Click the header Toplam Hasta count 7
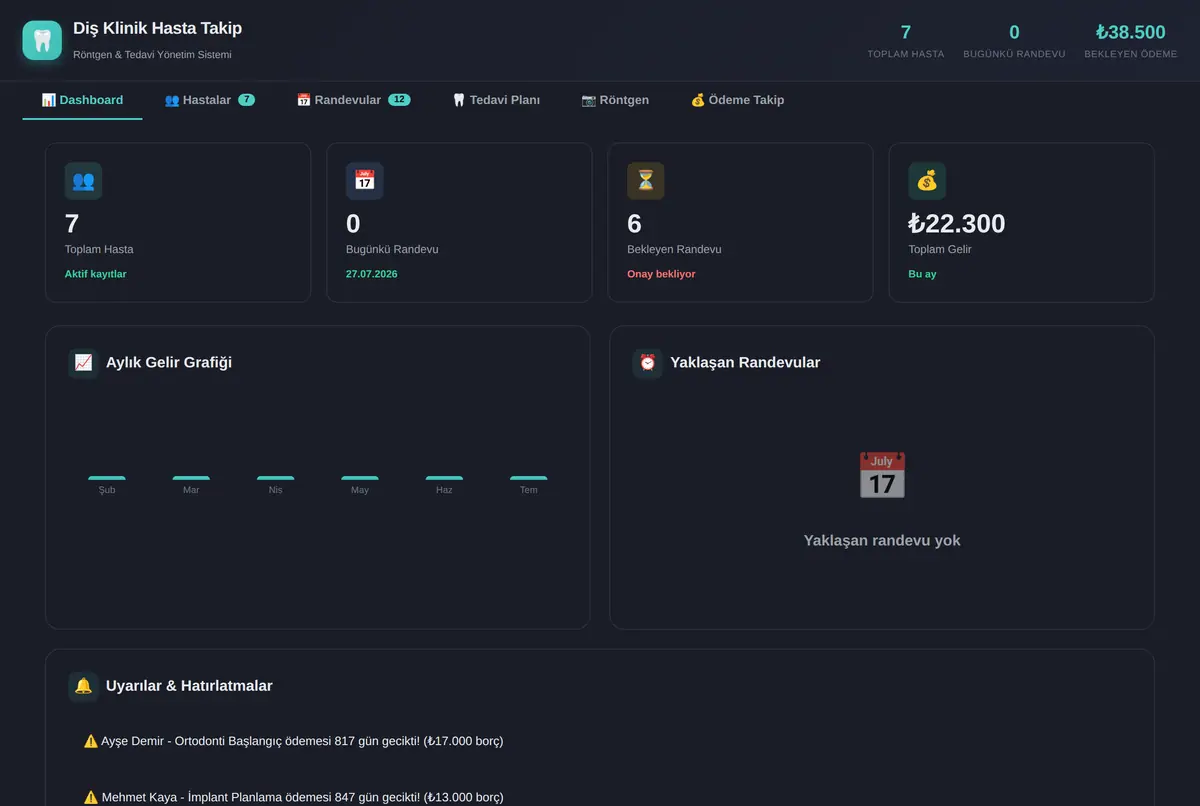1200x806 pixels. point(906,32)
